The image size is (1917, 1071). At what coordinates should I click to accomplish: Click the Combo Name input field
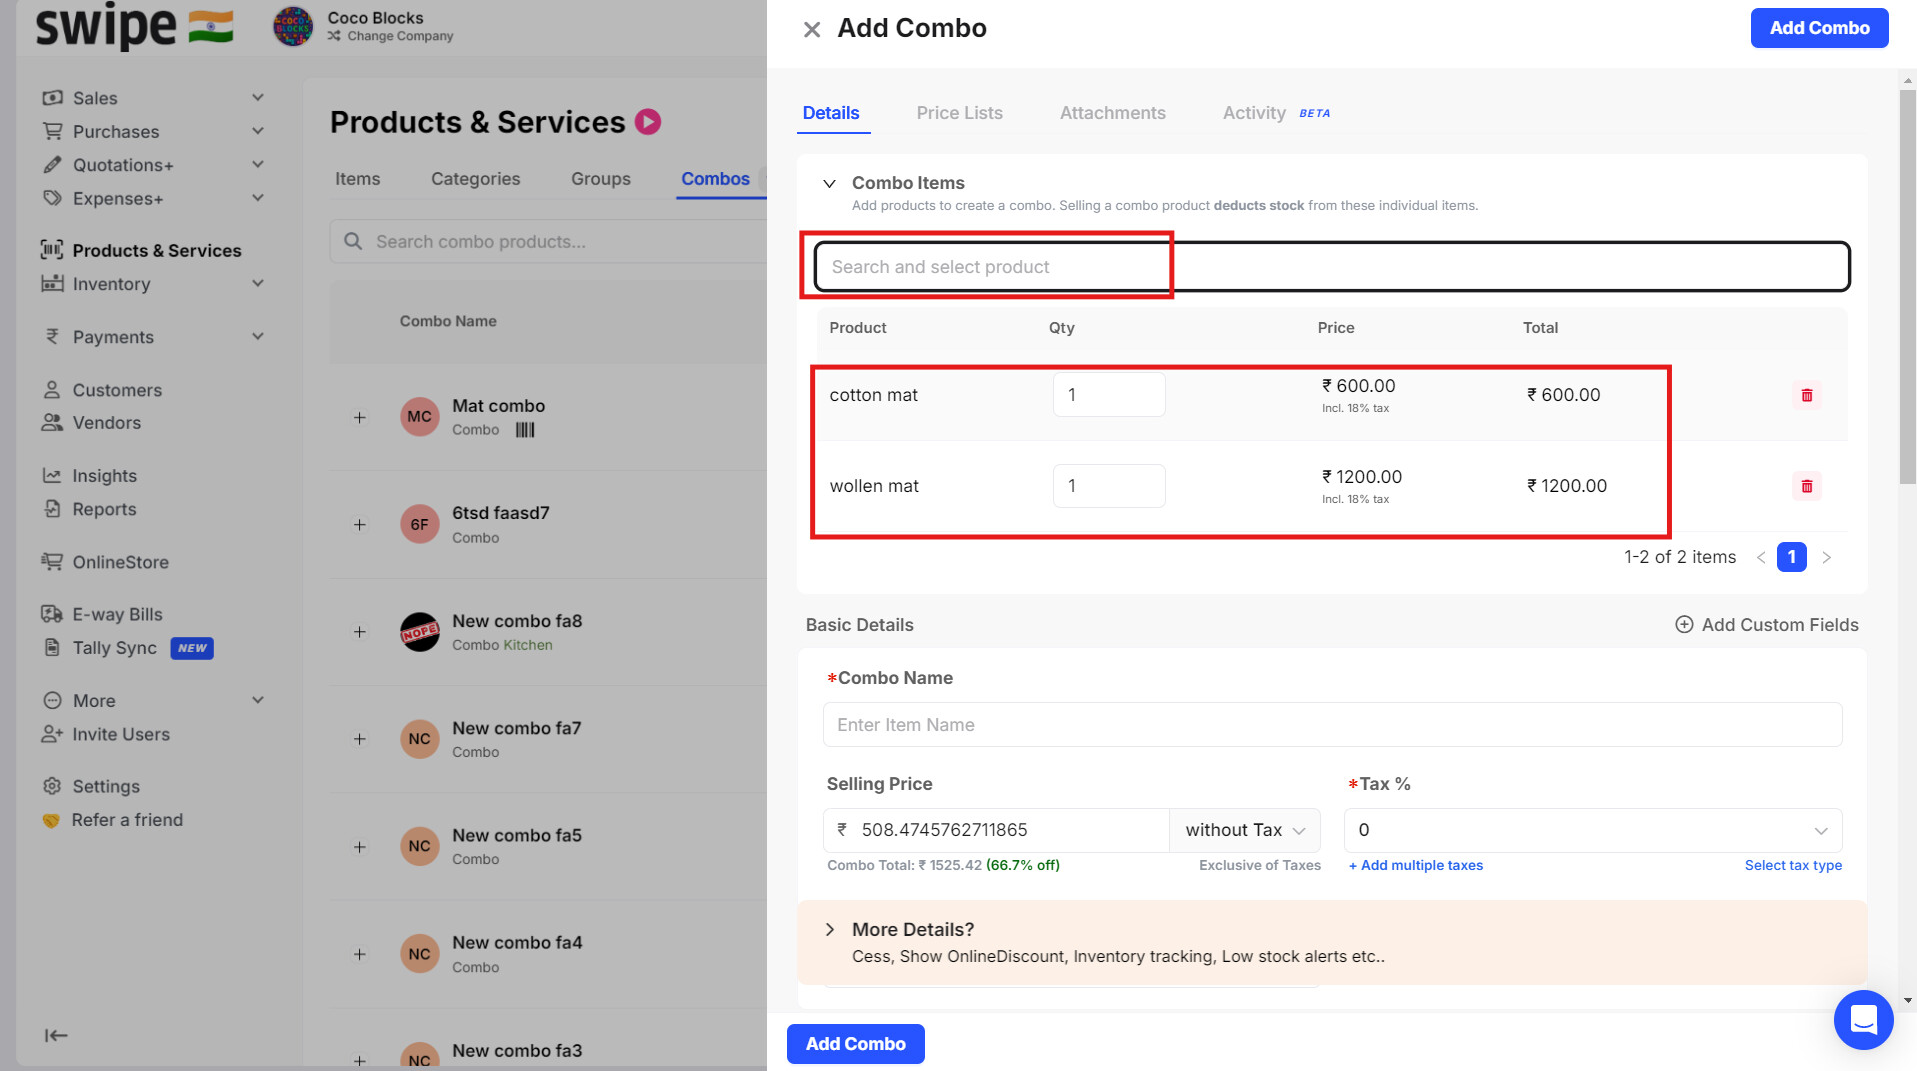[1331, 724]
